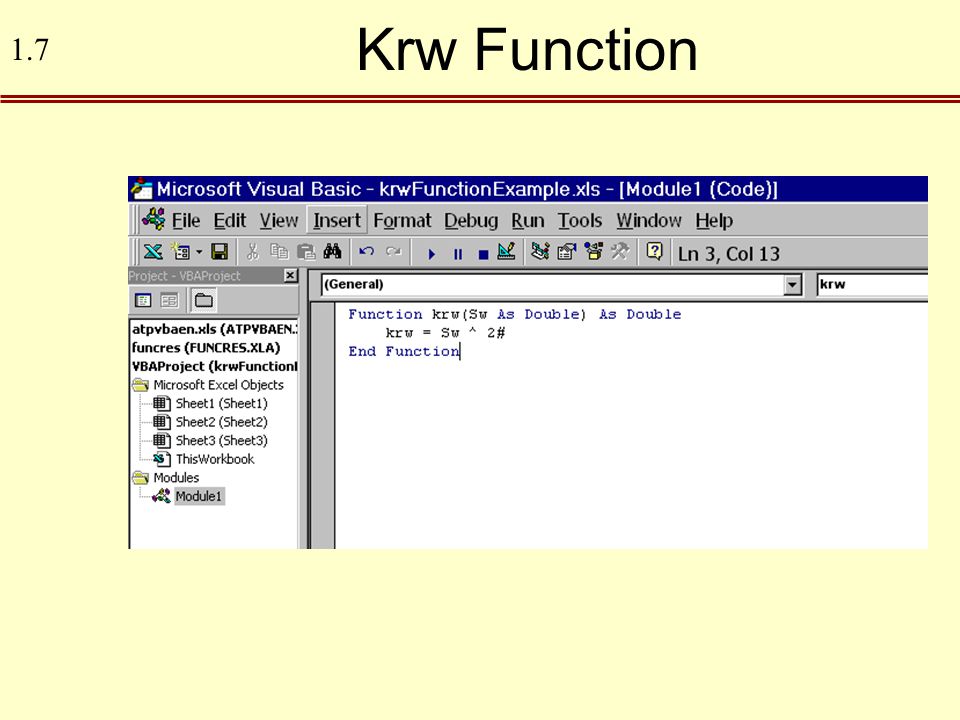Image resolution: width=960 pixels, height=720 pixels.
Task: Close the Project - VBAProject pane
Action: pyautogui.click(x=291, y=276)
